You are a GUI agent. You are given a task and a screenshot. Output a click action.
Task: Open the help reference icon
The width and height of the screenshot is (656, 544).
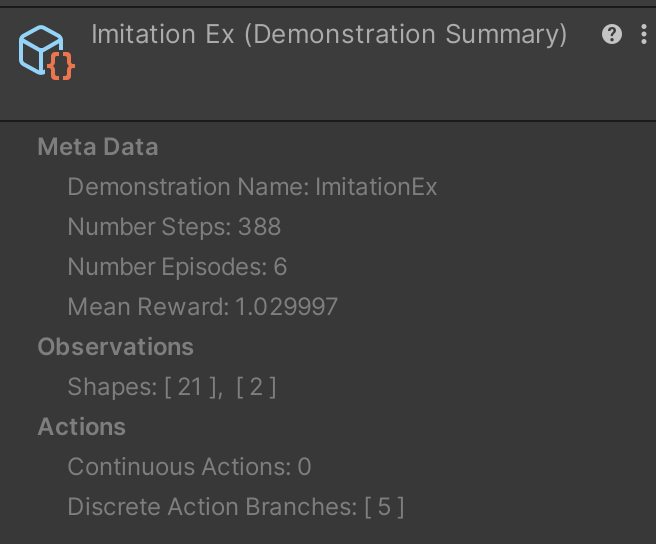[612, 34]
